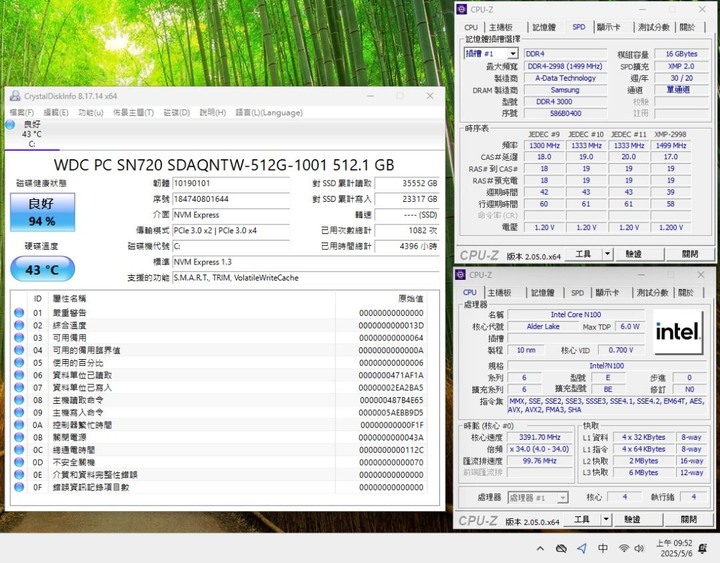
Task: Switch to 主機板 tab in the CPU-tab CPU-Z window
Action: click(499, 293)
